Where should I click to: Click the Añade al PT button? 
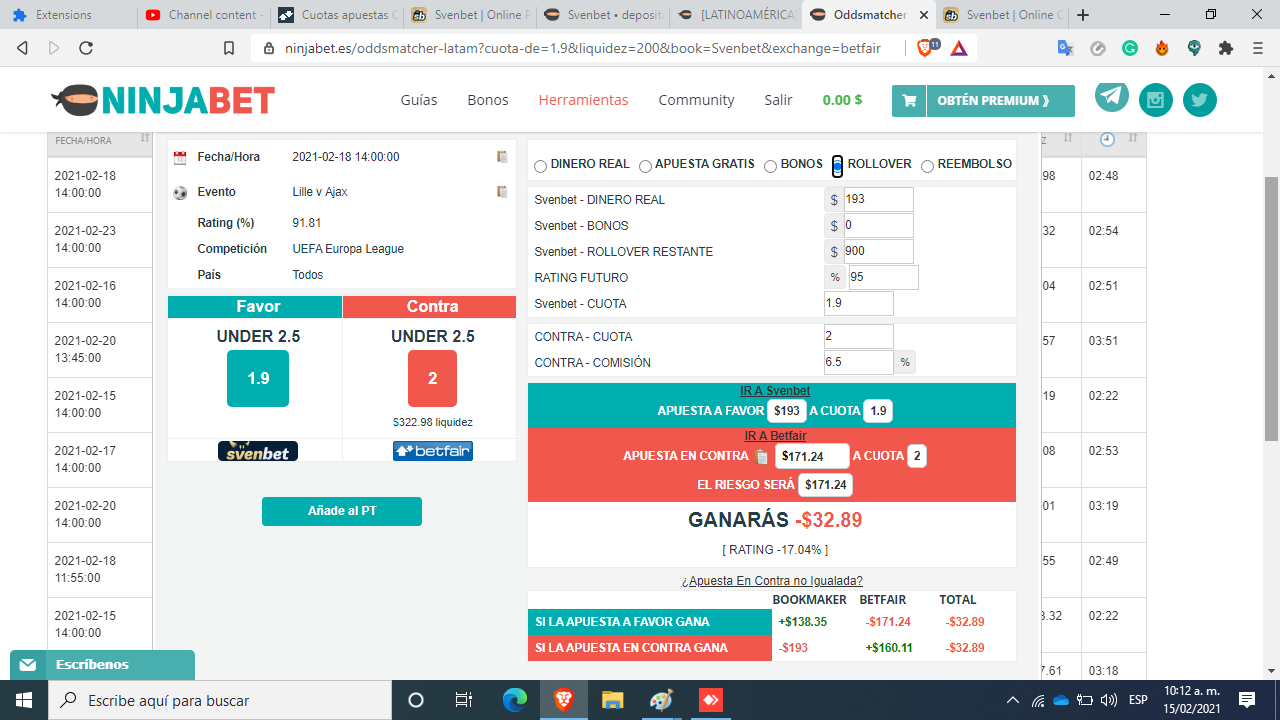pos(342,511)
